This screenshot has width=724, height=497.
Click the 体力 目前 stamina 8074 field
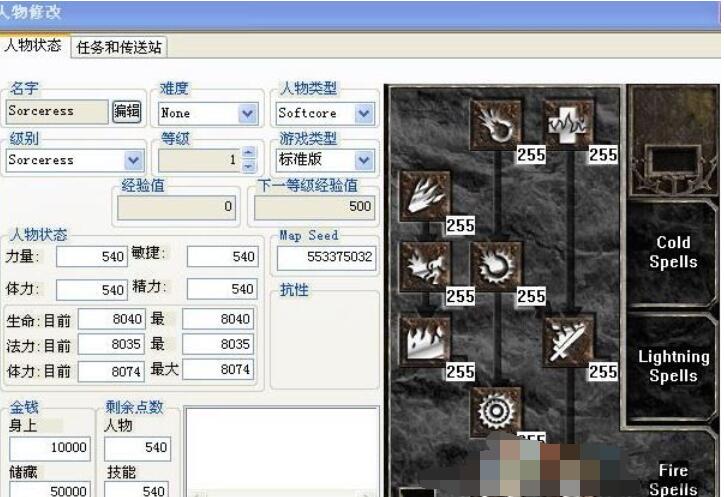[112, 371]
